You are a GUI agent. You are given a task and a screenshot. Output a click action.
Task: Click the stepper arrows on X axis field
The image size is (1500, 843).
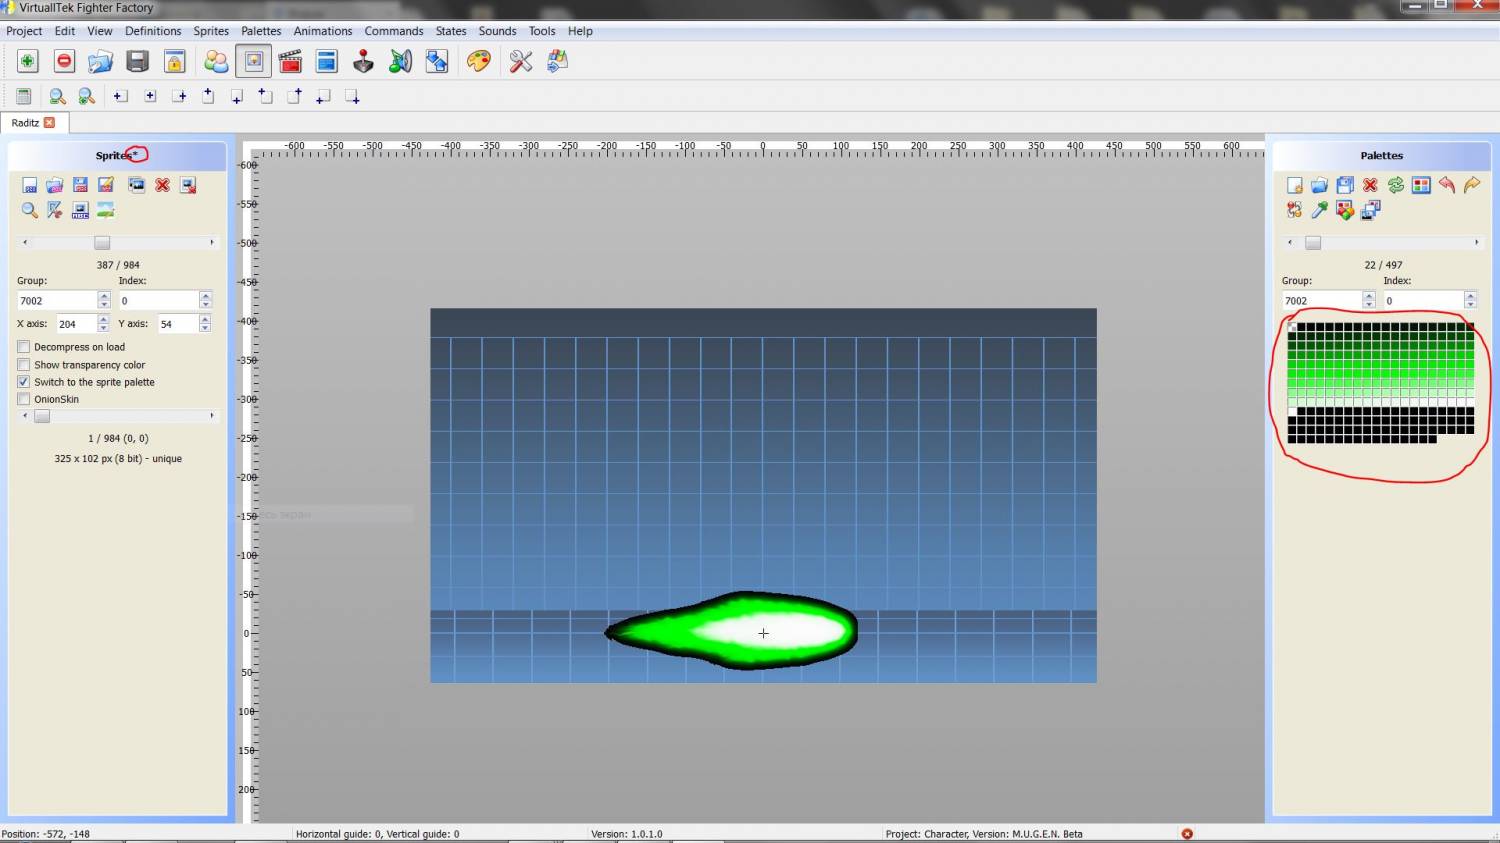(x=103, y=324)
